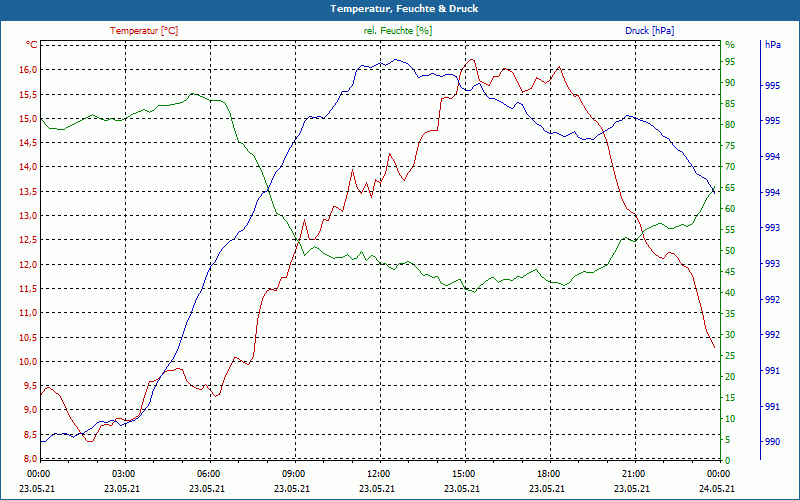Viewport: 800px width, 500px height.
Task: Click the '15' humidity axis value
Action: pos(730,398)
